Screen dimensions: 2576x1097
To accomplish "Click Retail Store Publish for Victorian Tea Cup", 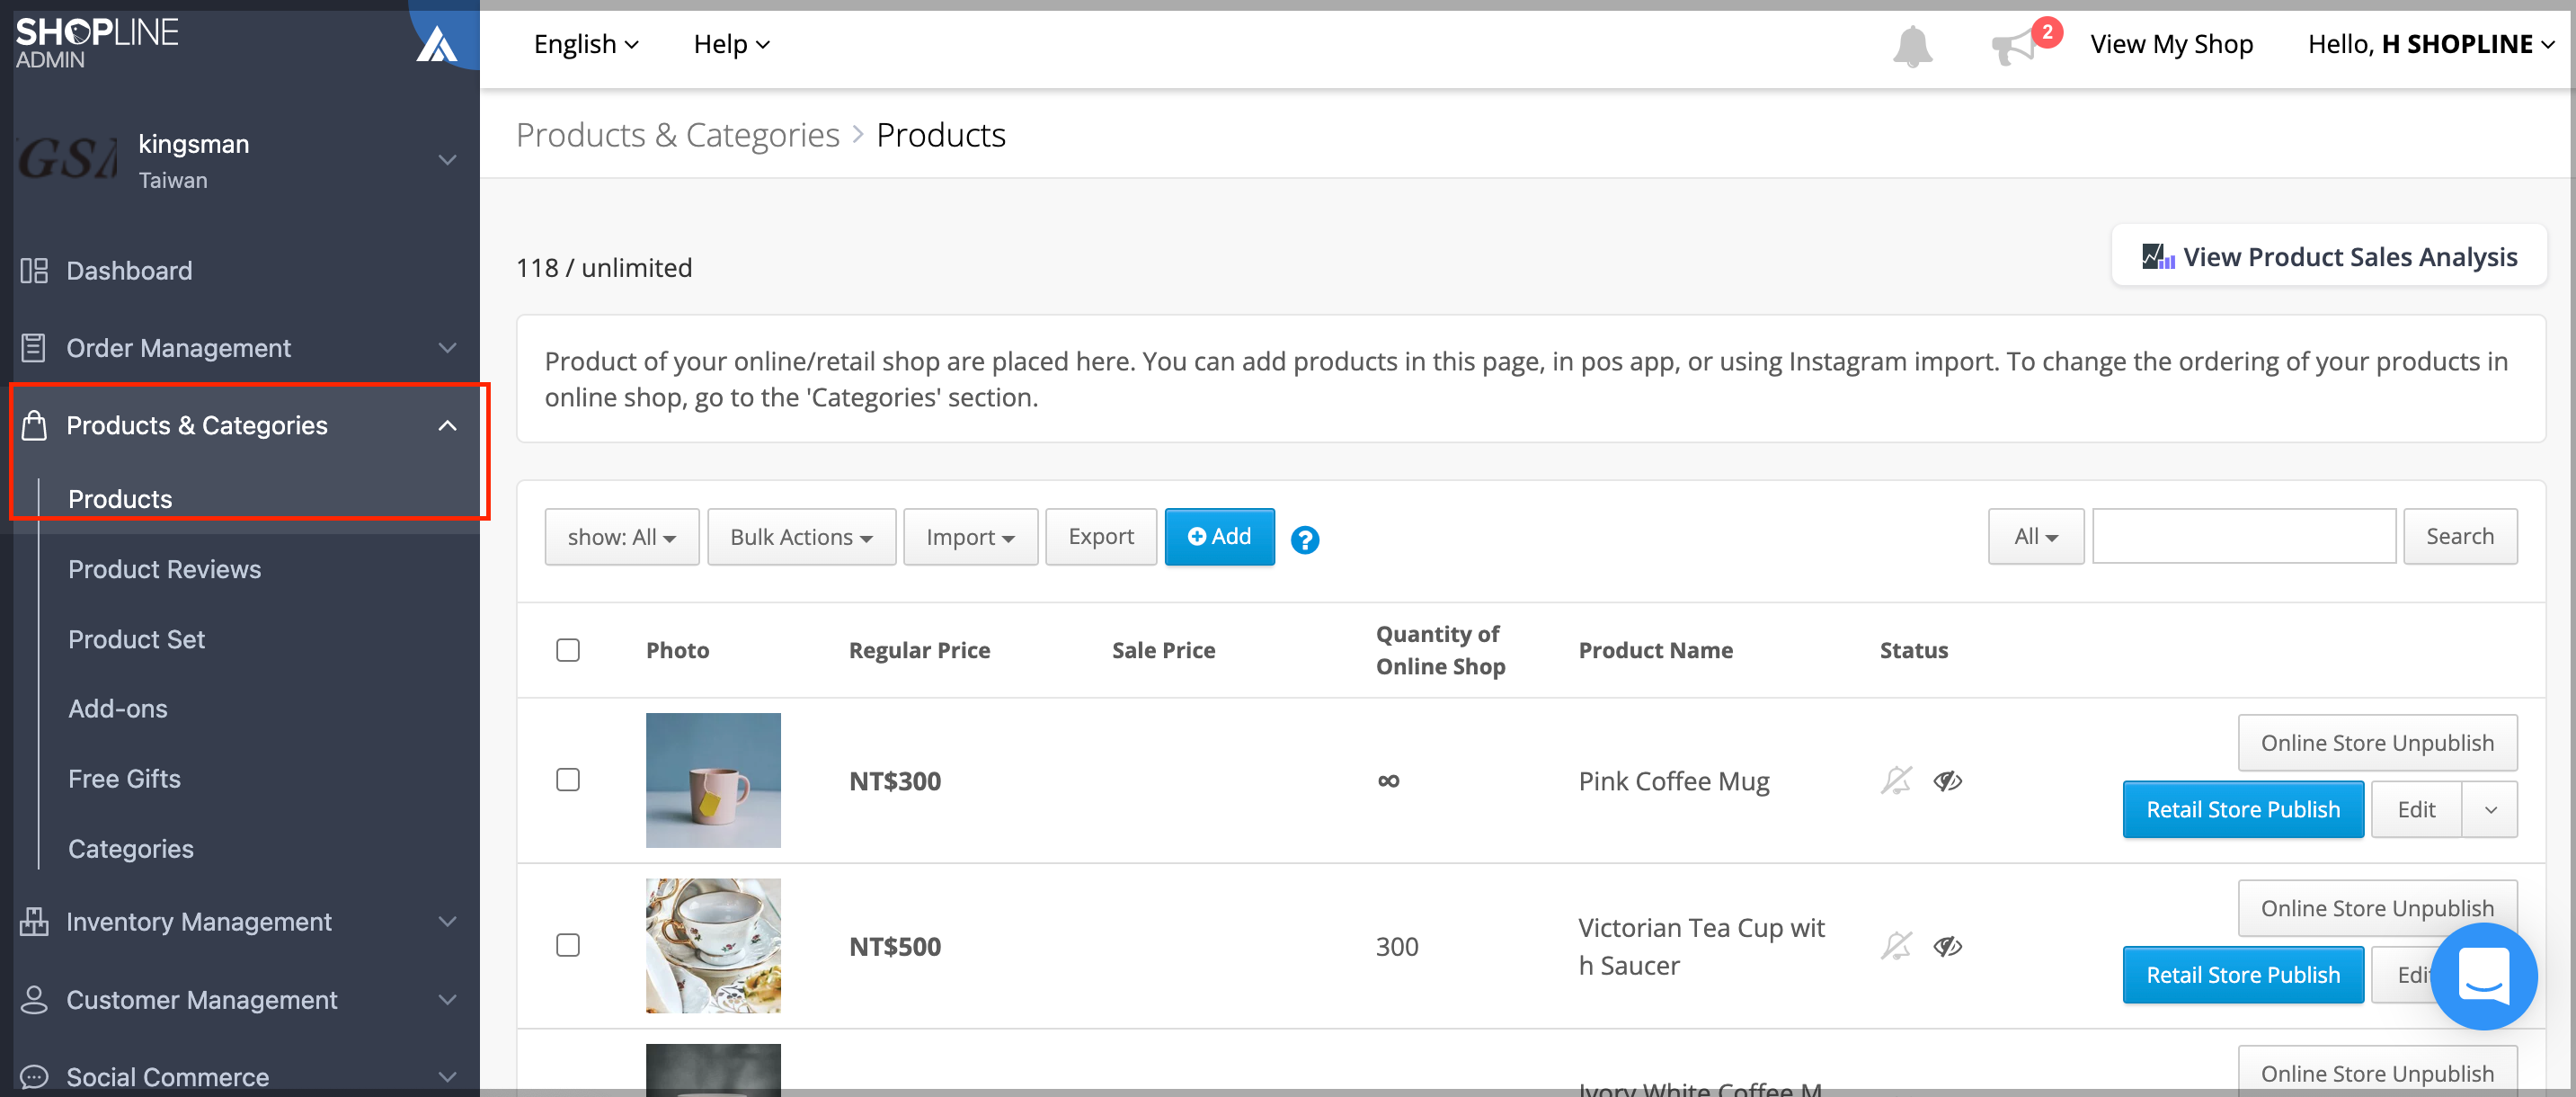I will click(2243, 975).
